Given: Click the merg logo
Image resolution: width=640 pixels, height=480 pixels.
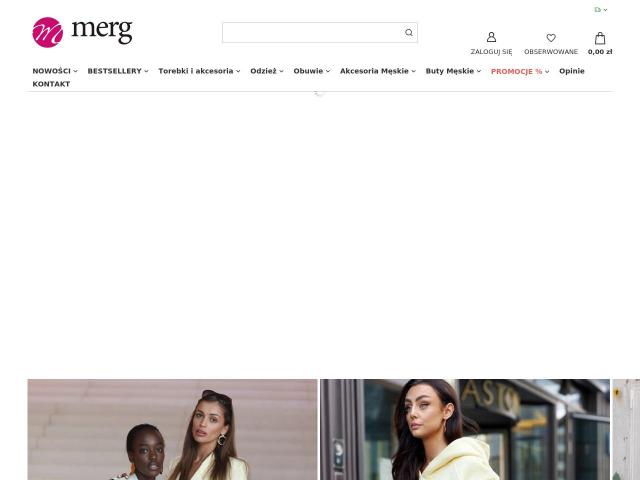Looking at the screenshot, I should 82,32.
